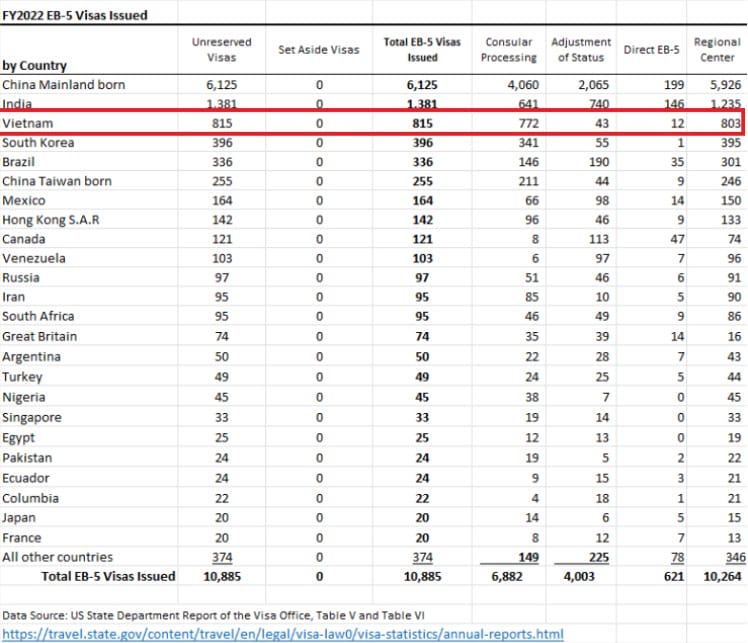
Task: Click the Consular Processing column header
Action: (509, 50)
